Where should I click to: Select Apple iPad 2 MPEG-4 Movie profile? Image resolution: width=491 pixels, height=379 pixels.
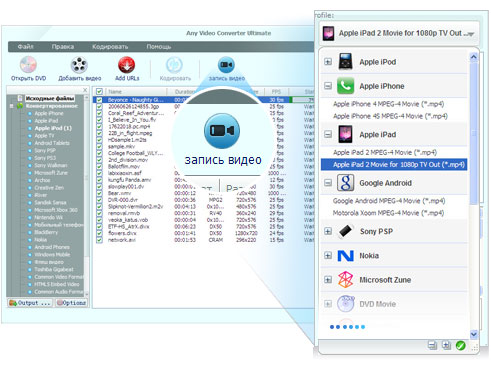[x=385, y=152]
